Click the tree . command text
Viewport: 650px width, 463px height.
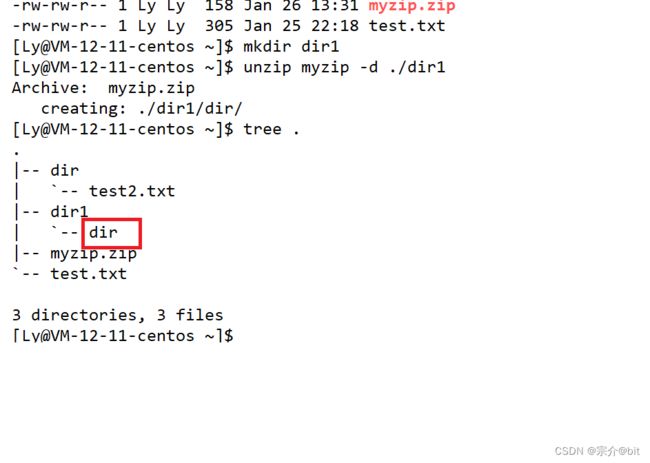click(271, 129)
